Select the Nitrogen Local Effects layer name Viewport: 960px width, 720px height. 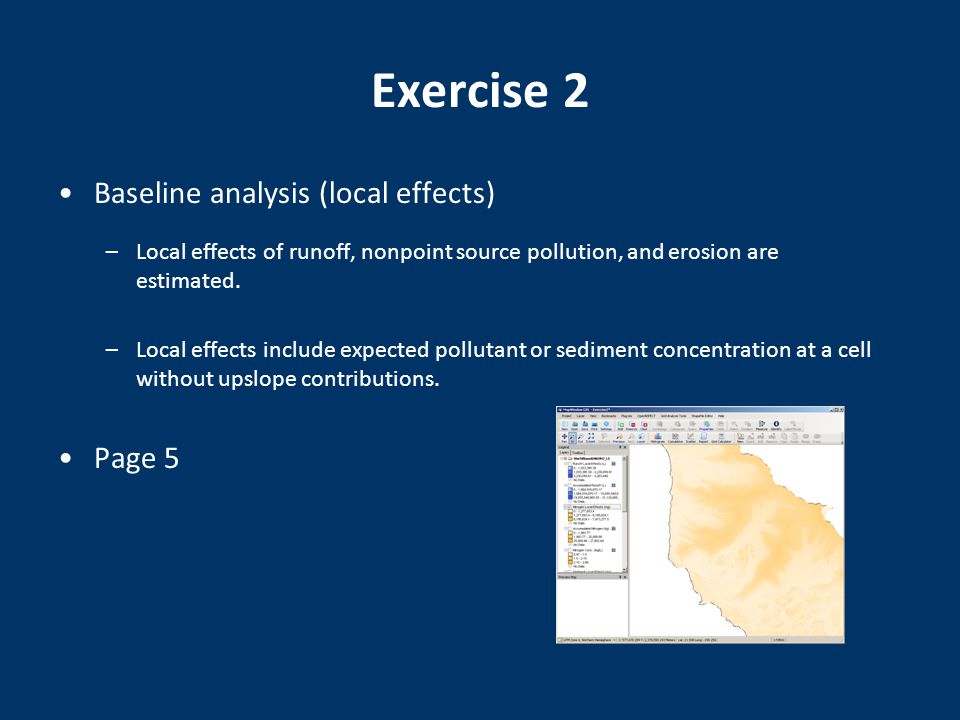[x=591, y=507]
